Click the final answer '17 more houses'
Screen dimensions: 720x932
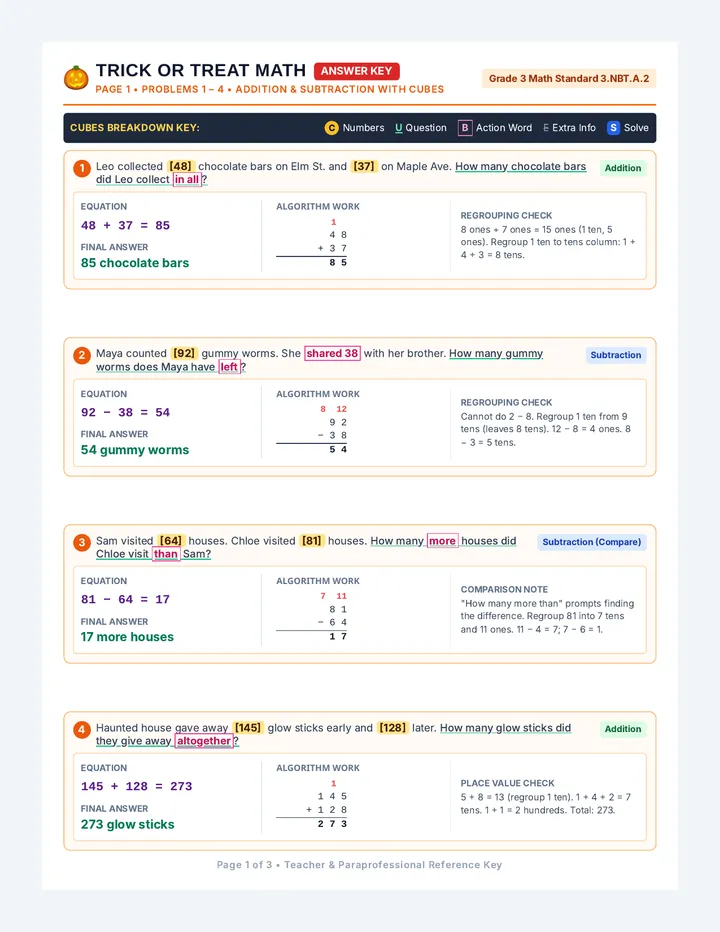coord(127,637)
